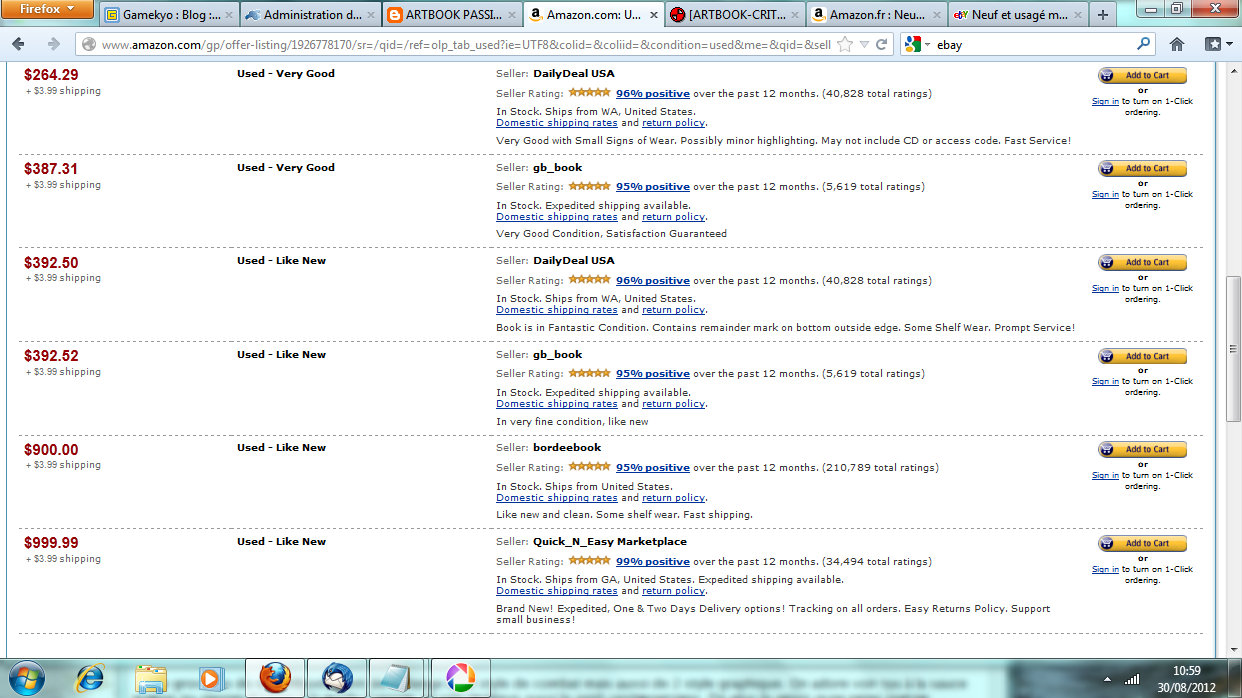Open a new tab with the plus button
The width and height of the screenshot is (1242, 698).
1103,15
